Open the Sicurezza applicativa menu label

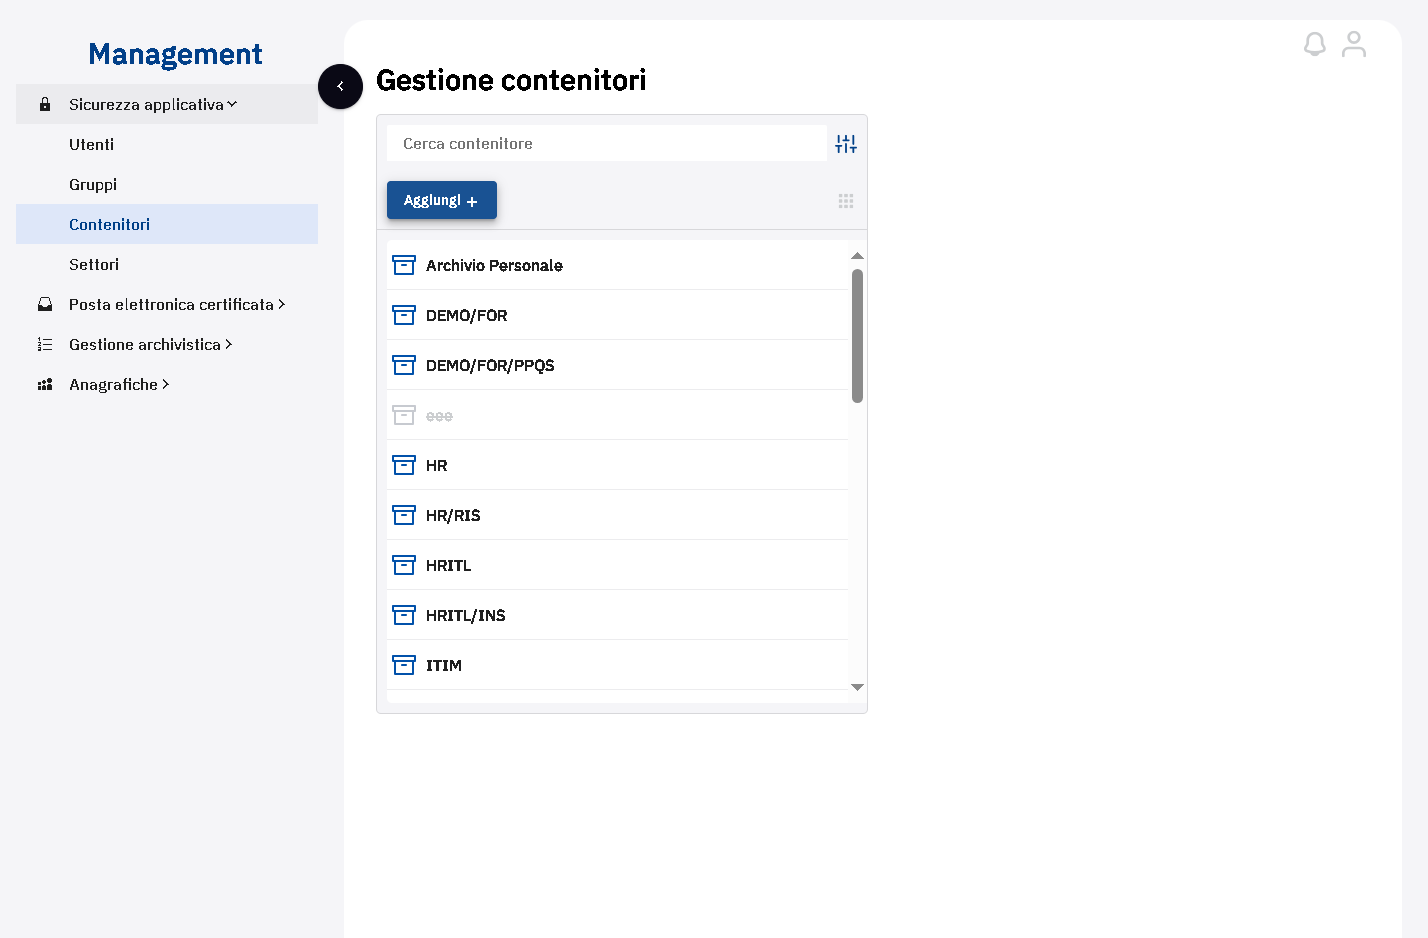pos(146,104)
